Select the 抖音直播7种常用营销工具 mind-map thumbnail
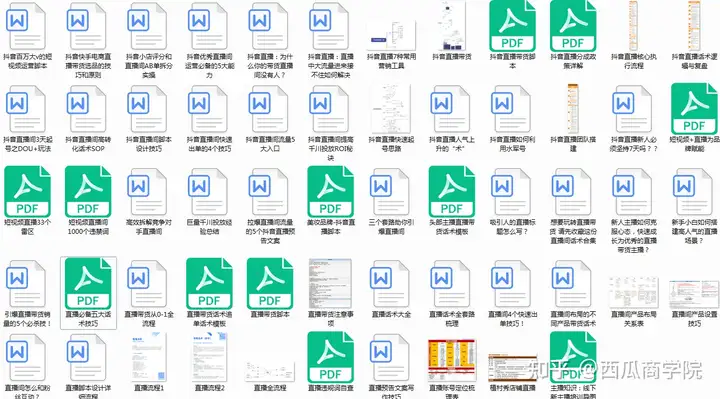This screenshot has width=720, height=399. point(391,36)
